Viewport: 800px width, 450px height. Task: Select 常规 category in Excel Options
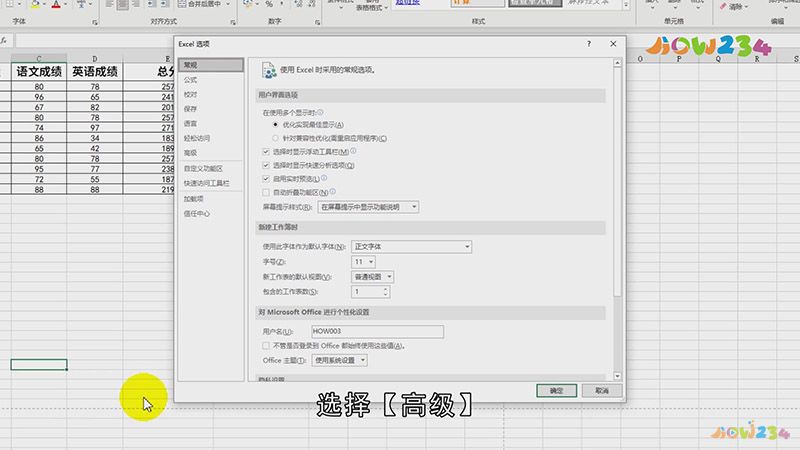tap(211, 65)
